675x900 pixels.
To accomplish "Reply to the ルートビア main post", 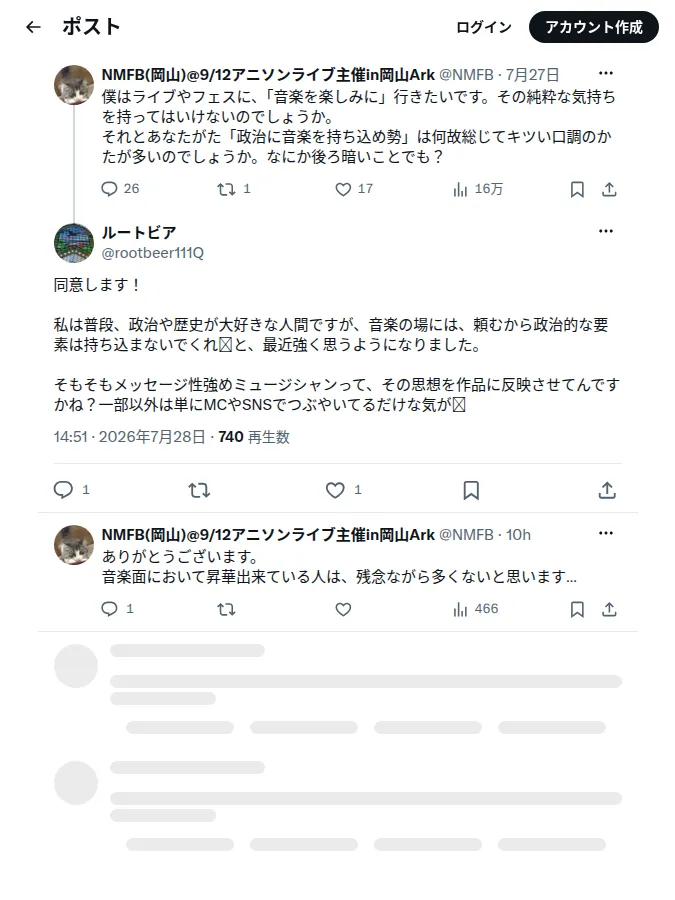I will coord(71,490).
